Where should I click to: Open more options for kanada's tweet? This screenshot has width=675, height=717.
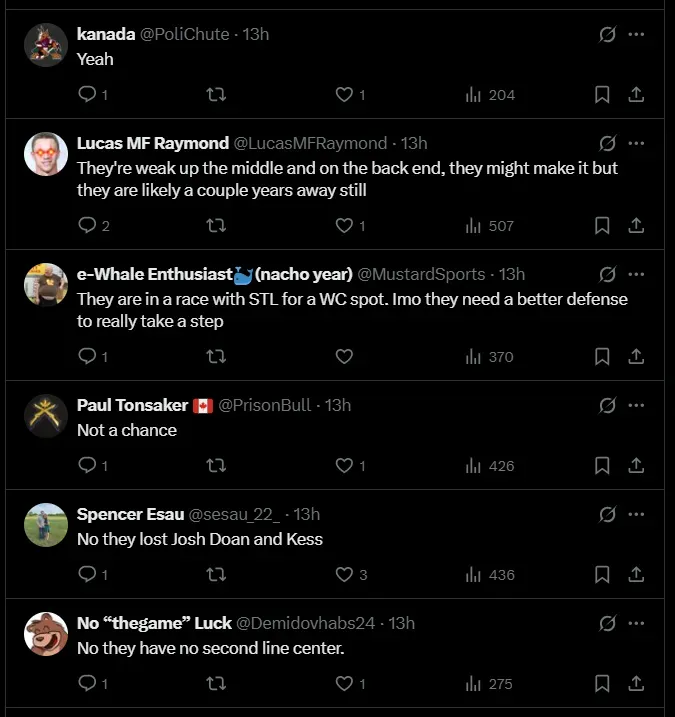pos(636,35)
